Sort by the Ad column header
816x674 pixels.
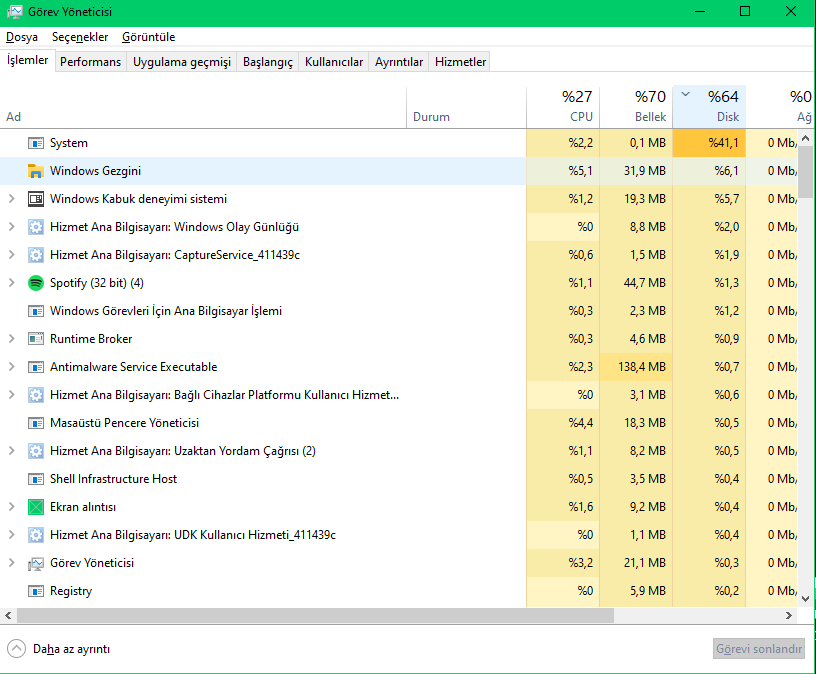tap(203, 107)
